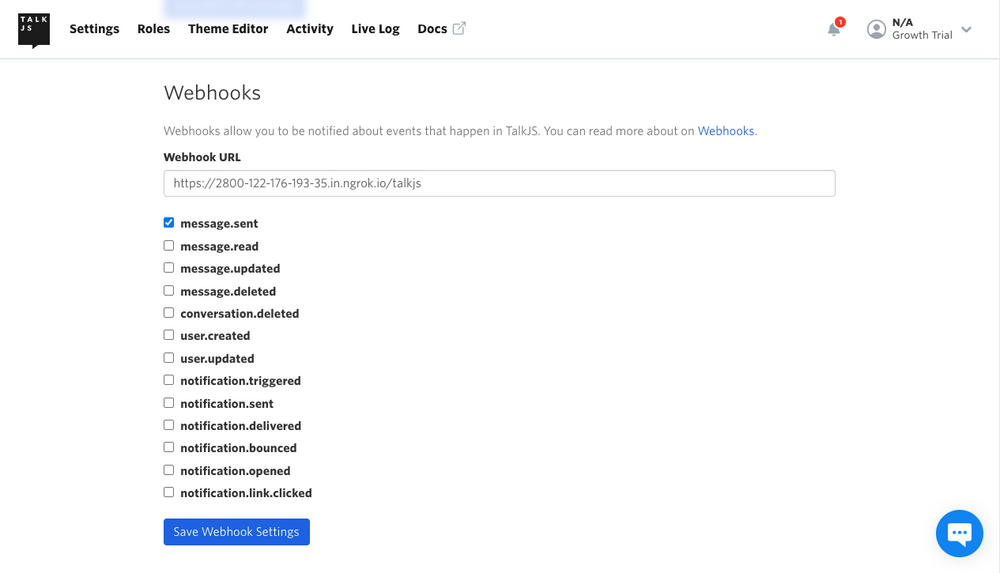Select the conversation.deleted checkbox
This screenshot has width=1000, height=573.
[x=168, y=313]
